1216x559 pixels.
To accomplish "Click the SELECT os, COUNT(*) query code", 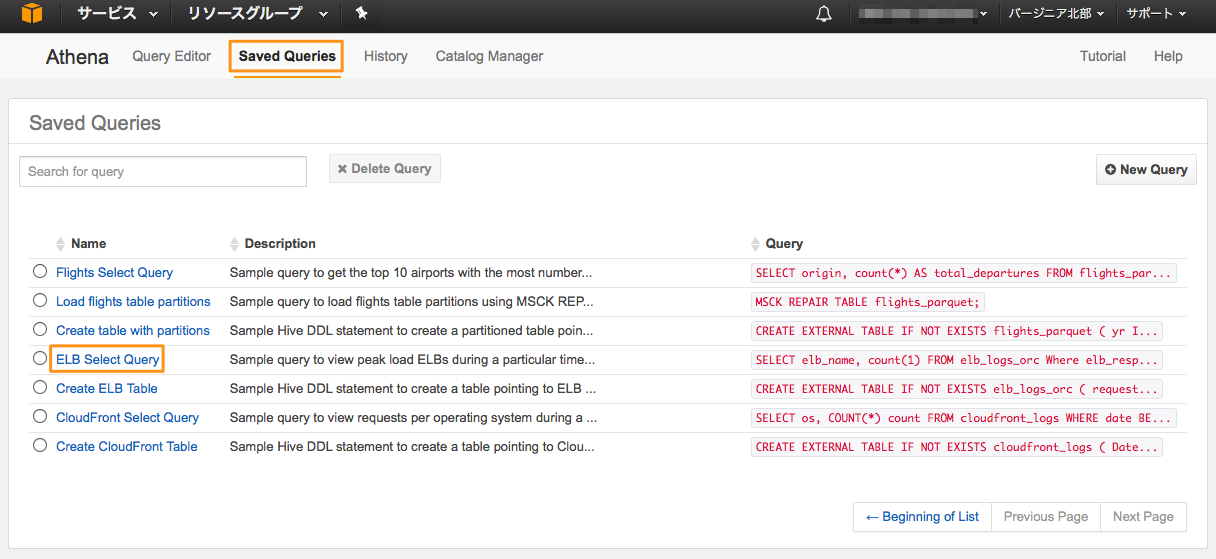I will (x=964, y=418).
